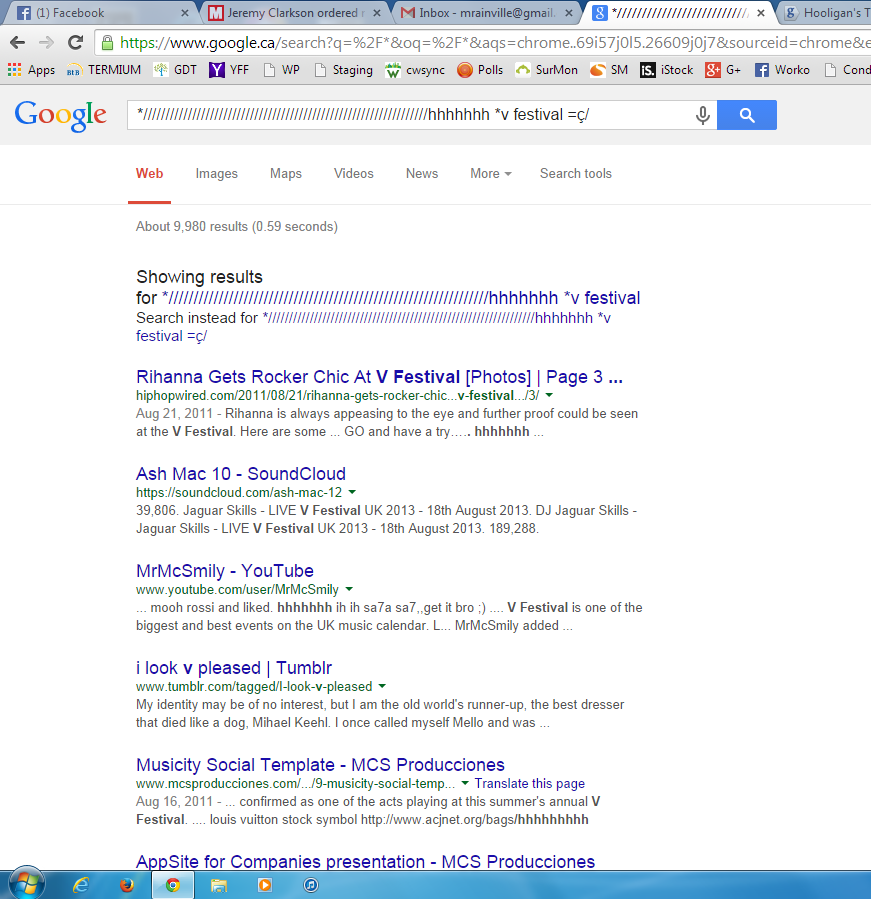This screenshot has height=899, width=871.
Task: Open AppSite for Companies presentation result
Action: [x=365, y=861]
